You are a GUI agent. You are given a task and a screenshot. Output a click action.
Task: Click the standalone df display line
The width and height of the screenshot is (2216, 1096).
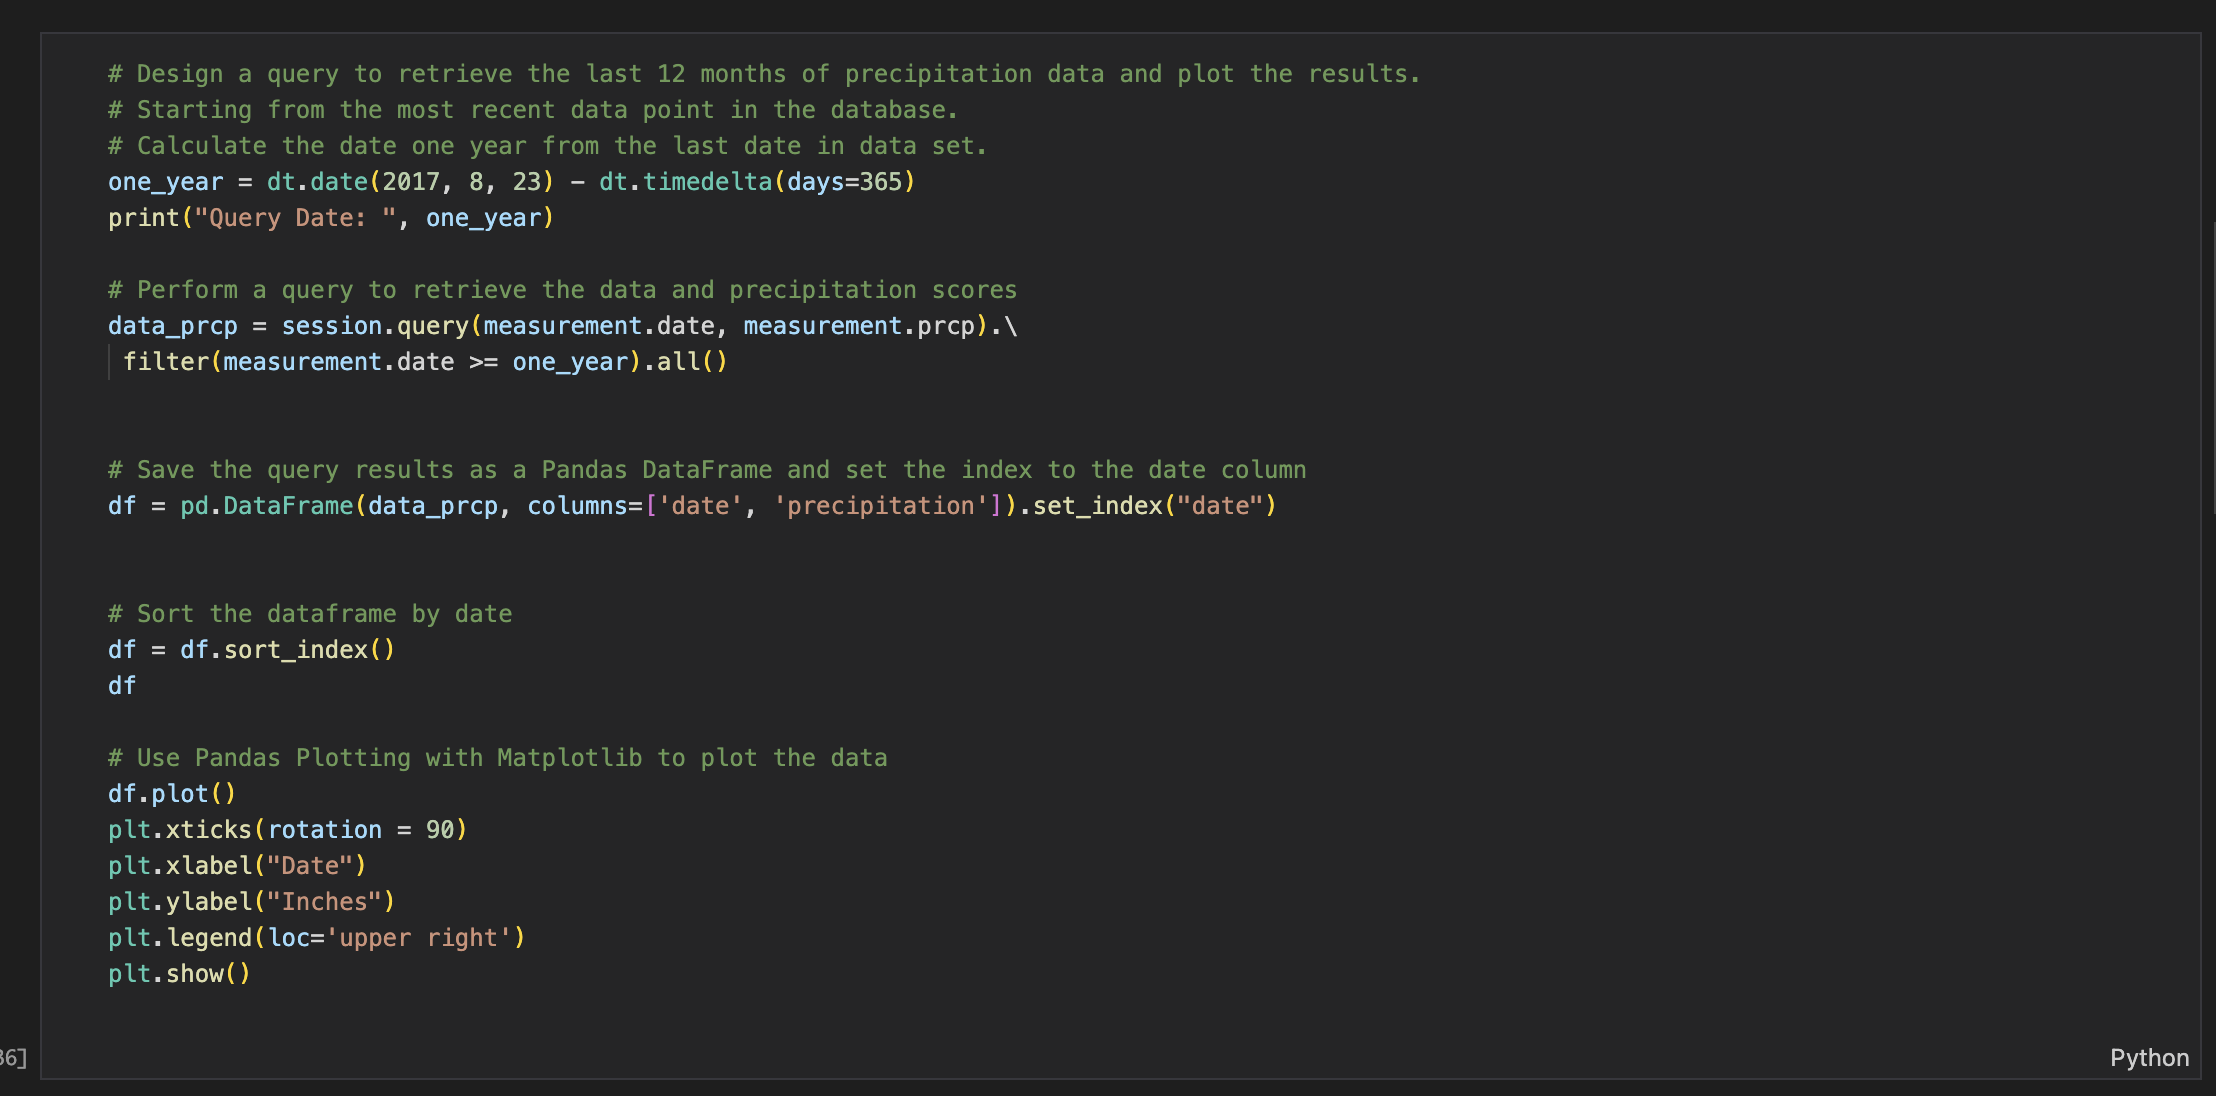point(120,685)
